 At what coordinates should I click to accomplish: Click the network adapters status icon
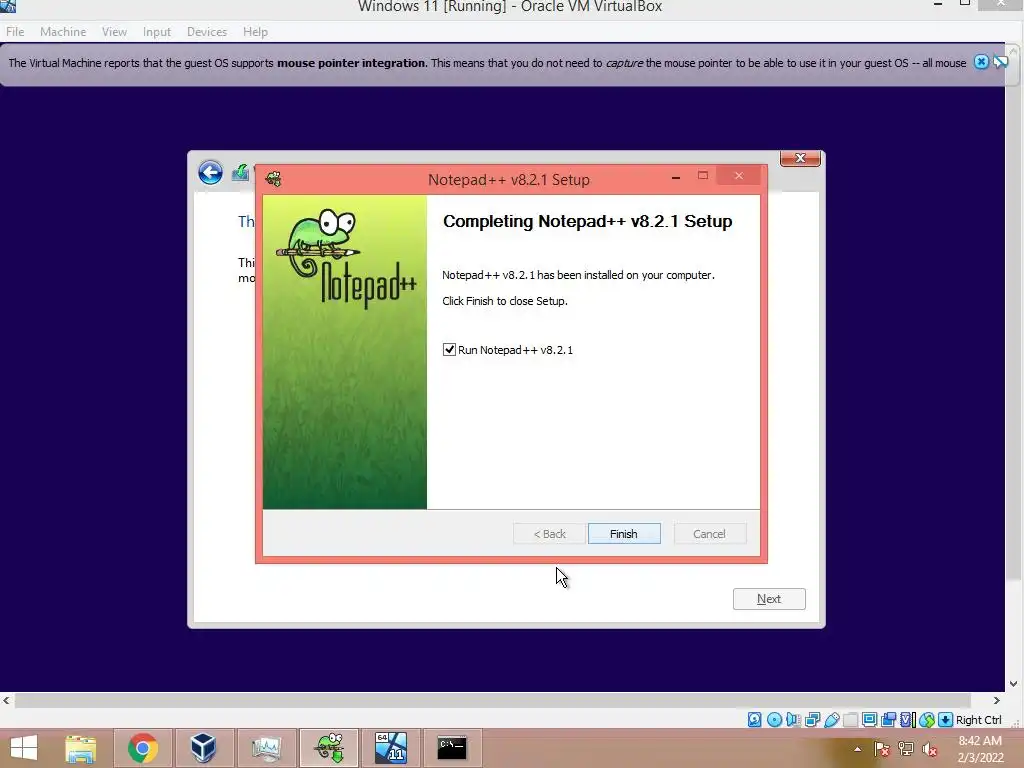812,720
